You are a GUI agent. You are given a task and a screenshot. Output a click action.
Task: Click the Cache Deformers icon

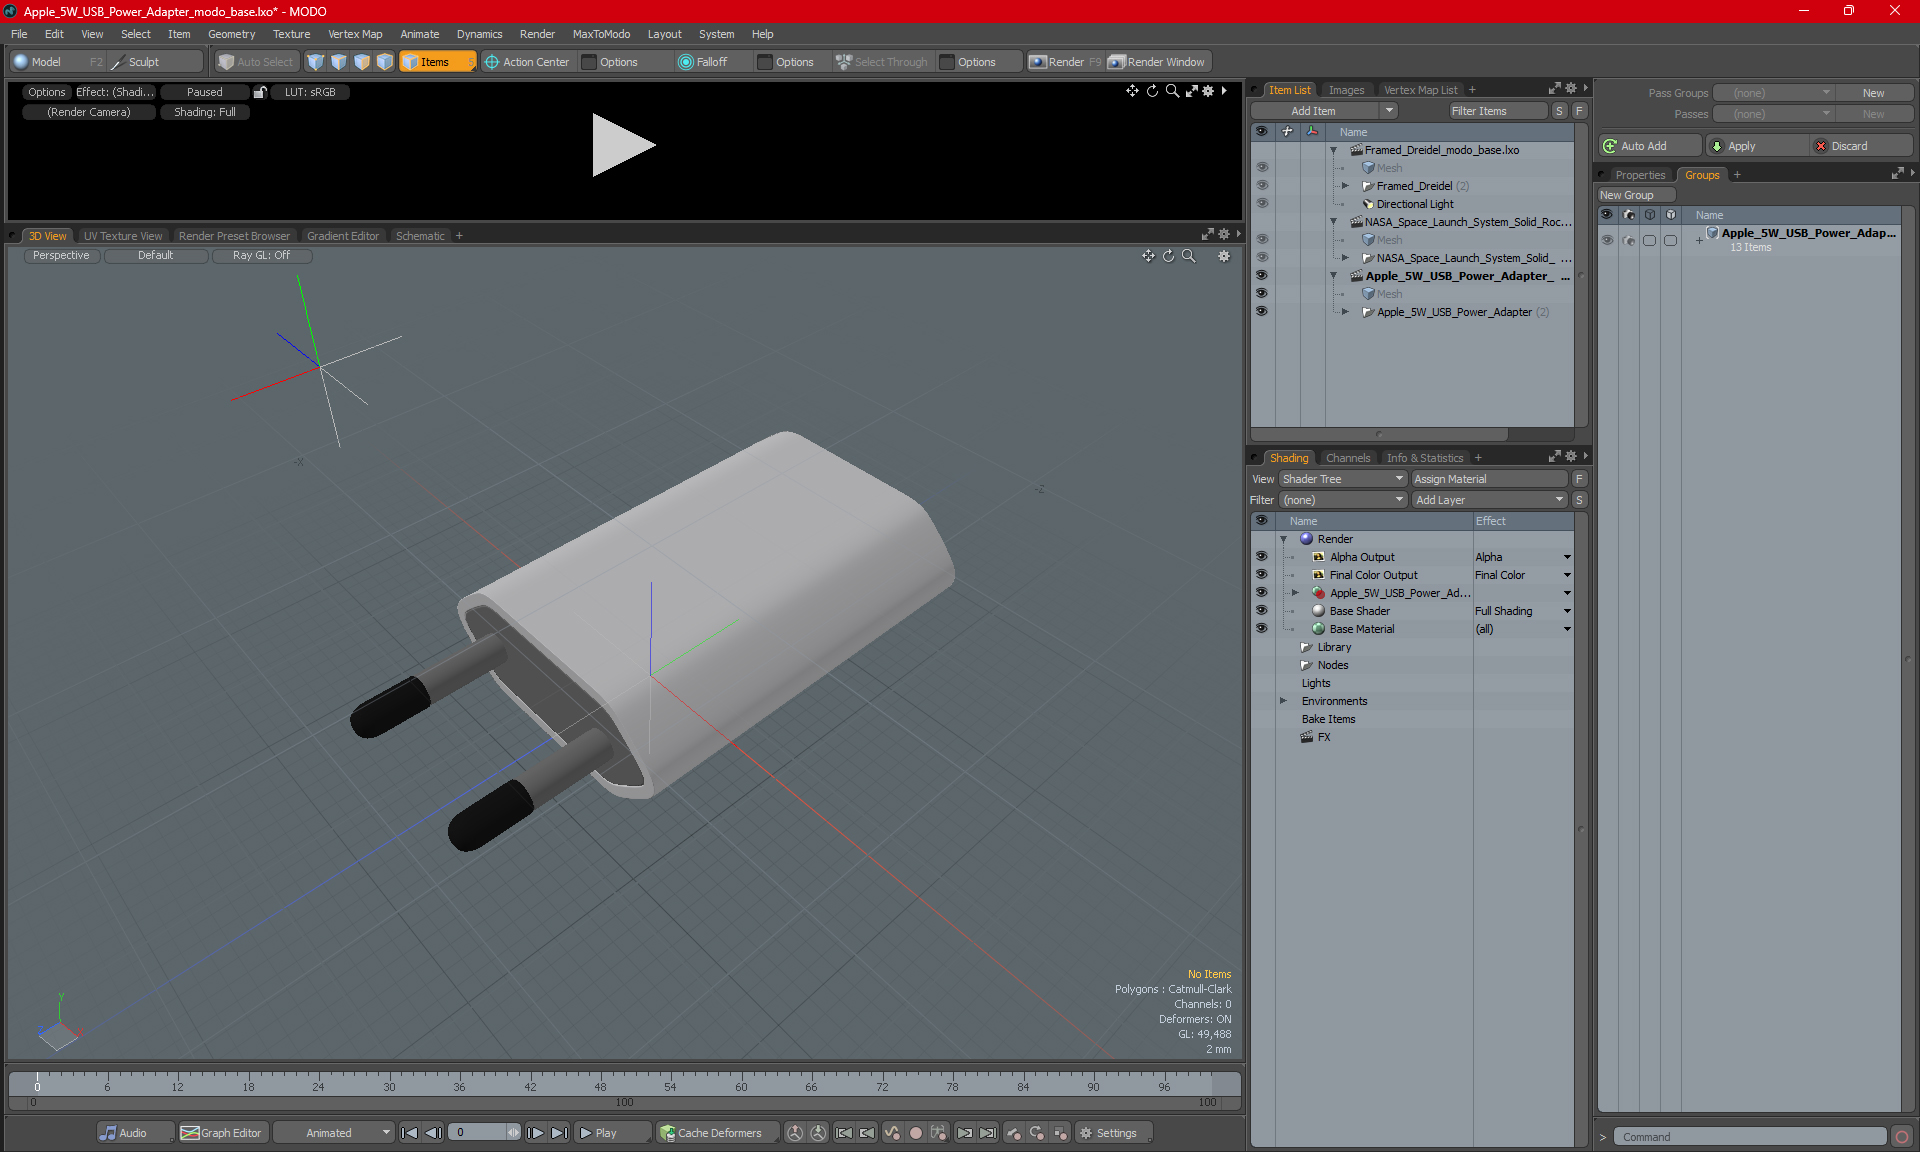click(x=667, y=1133)
